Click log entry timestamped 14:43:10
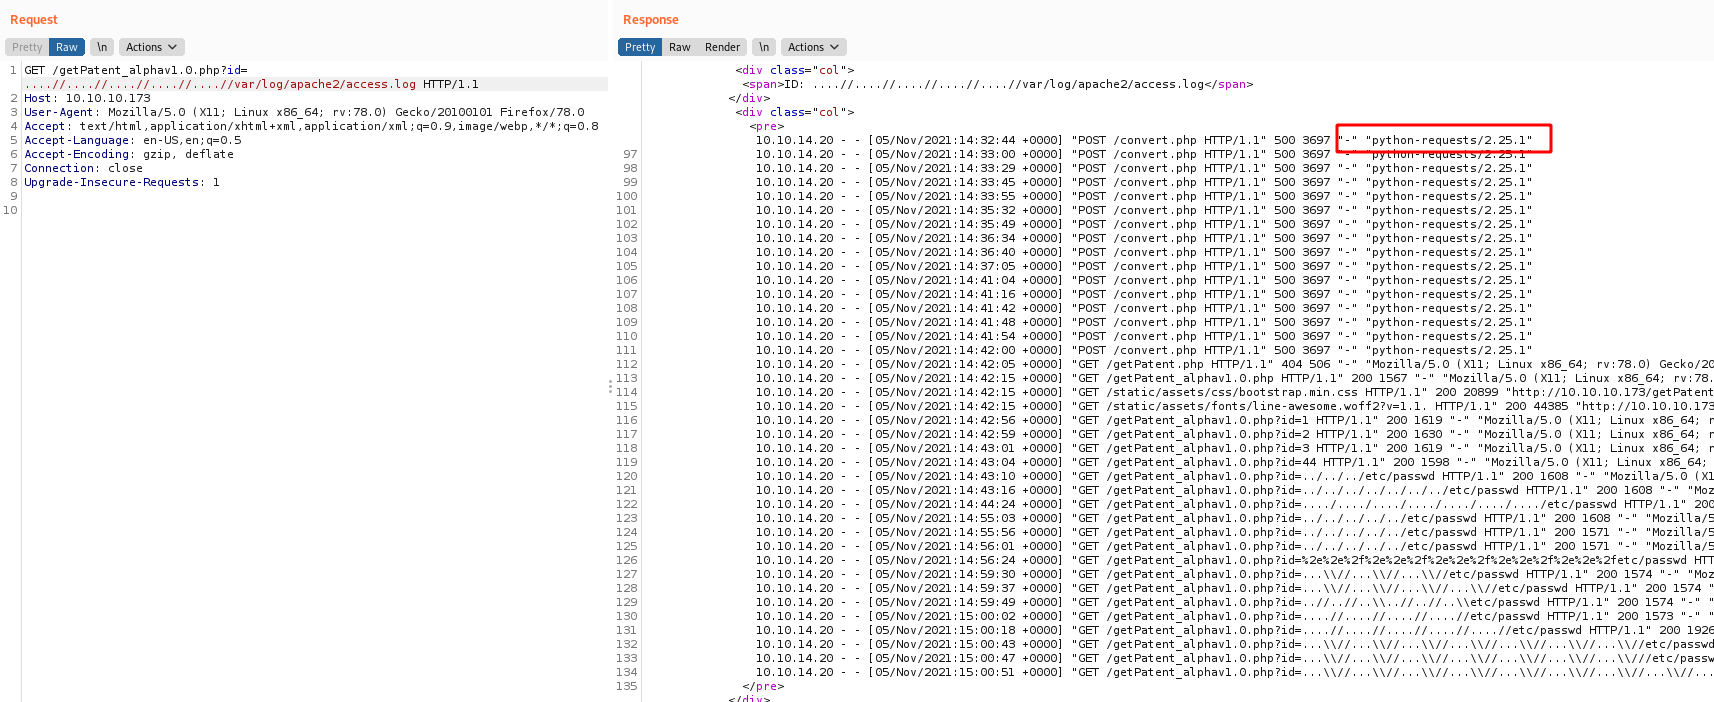The width and height of the screenshot is (1714, 702). 1235,476
